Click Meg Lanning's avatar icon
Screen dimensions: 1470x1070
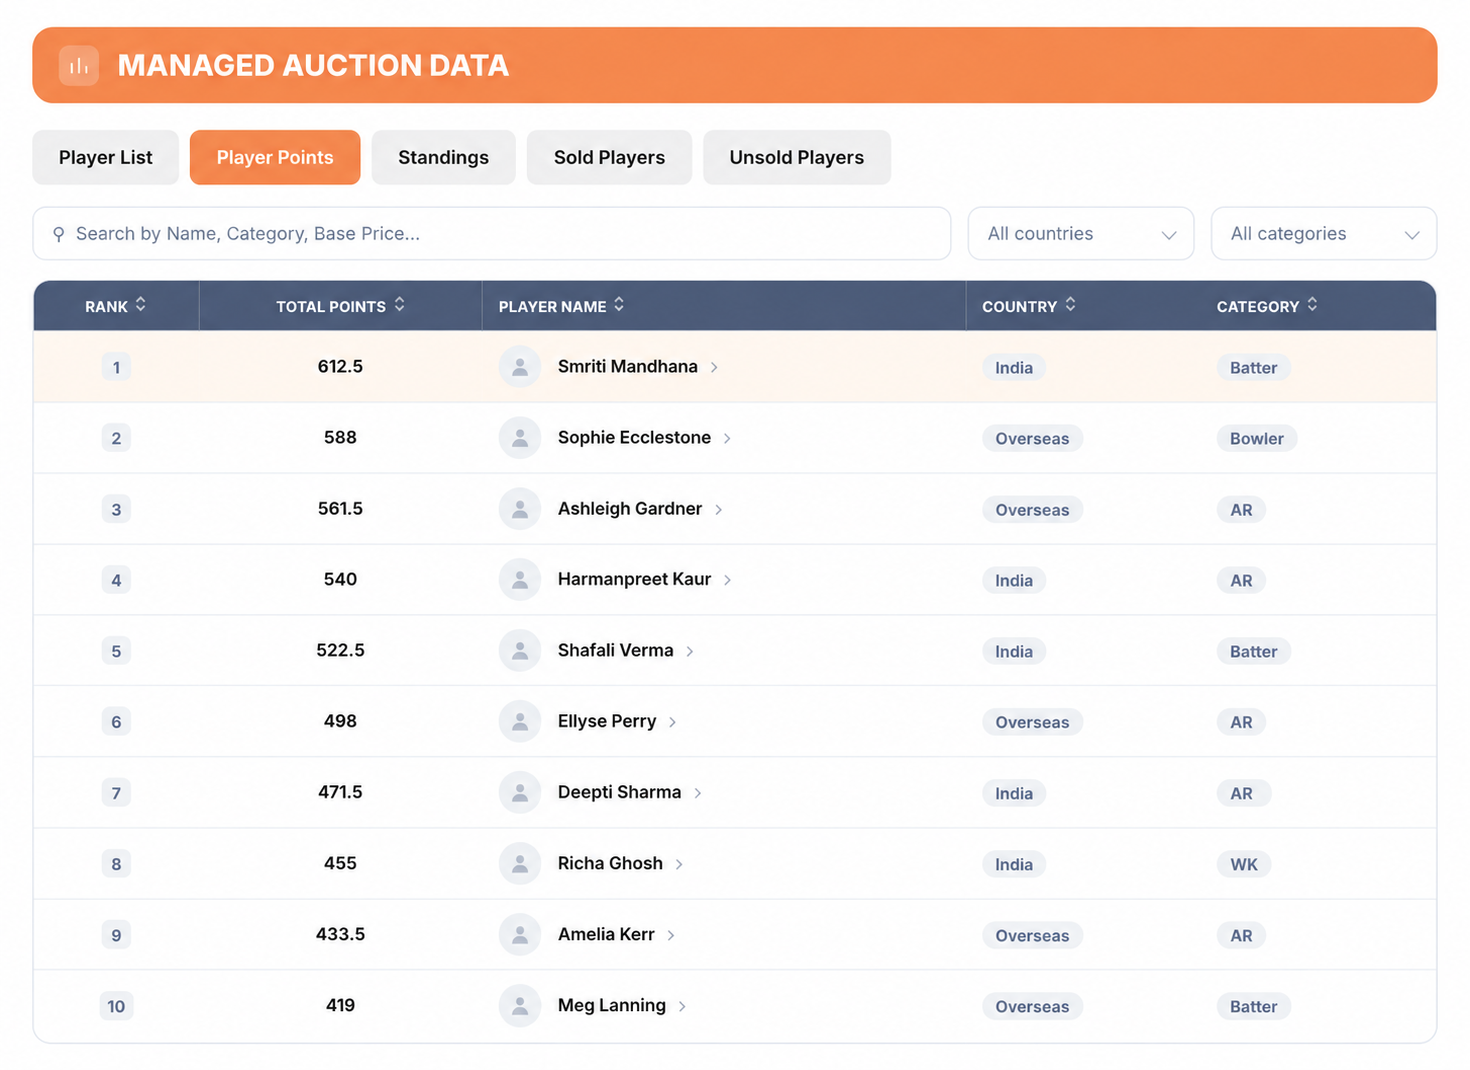tap(520, 1006)
